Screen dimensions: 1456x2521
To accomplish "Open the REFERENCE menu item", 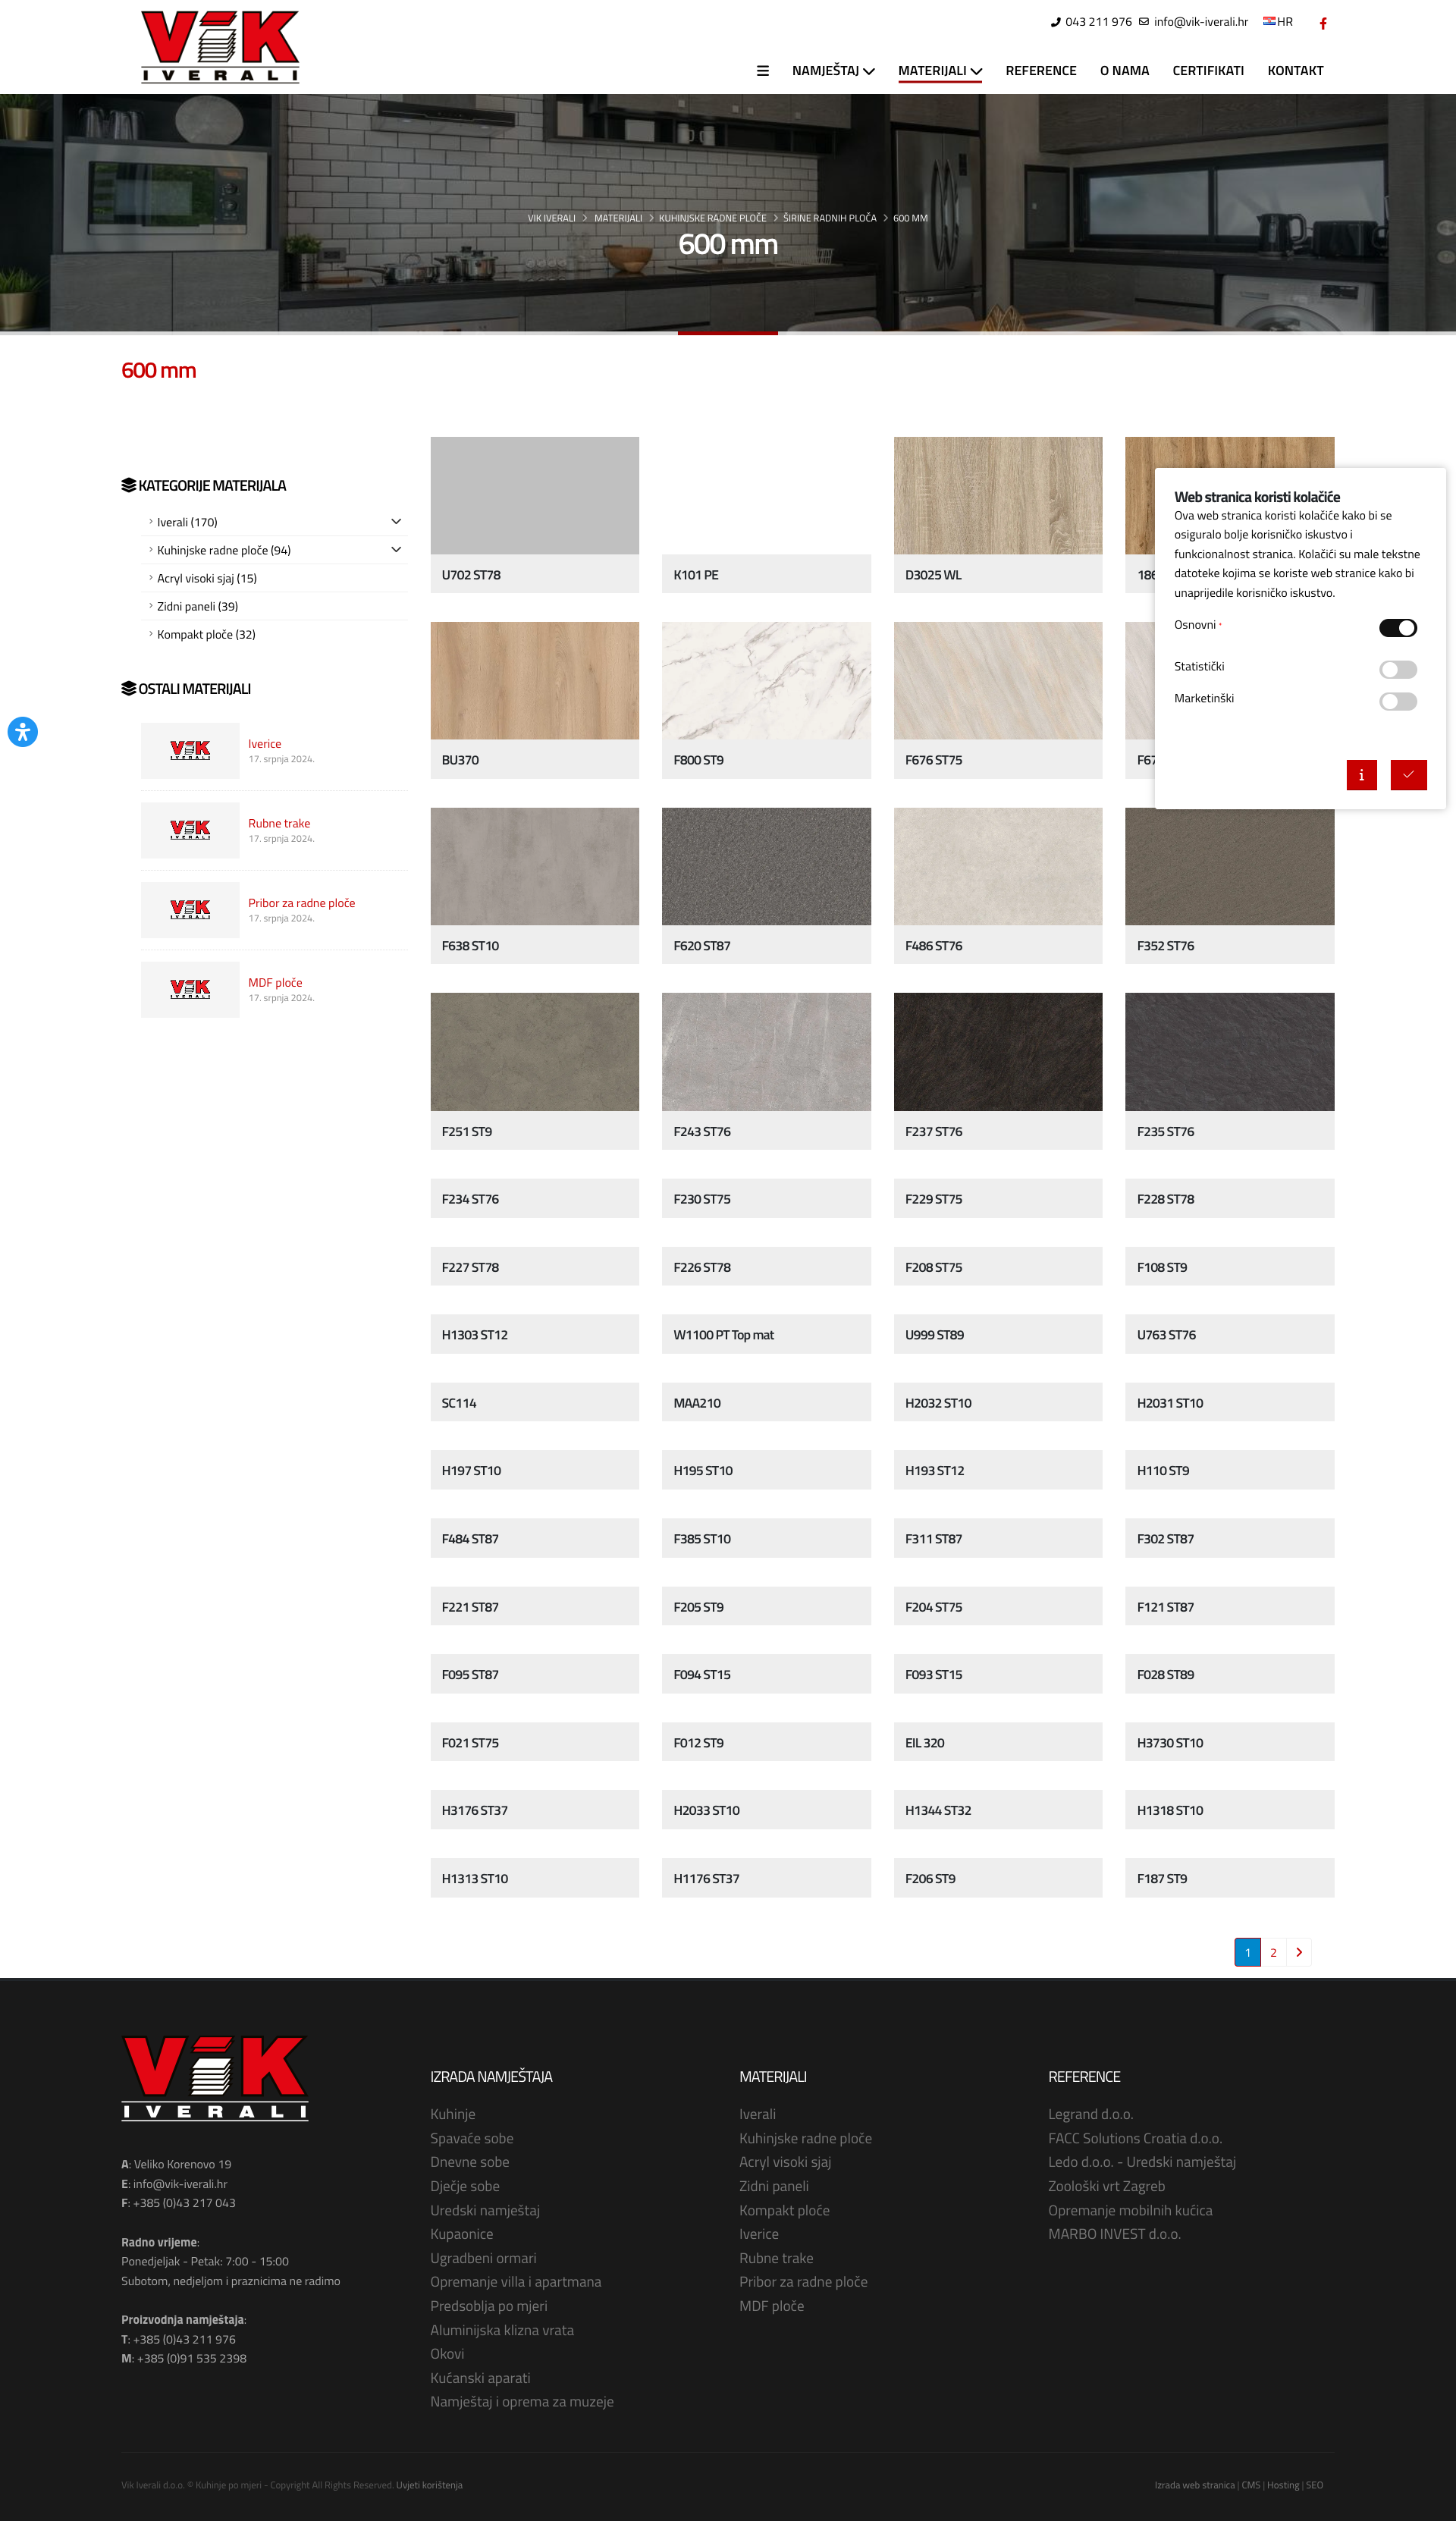I will pos(1040,71).
